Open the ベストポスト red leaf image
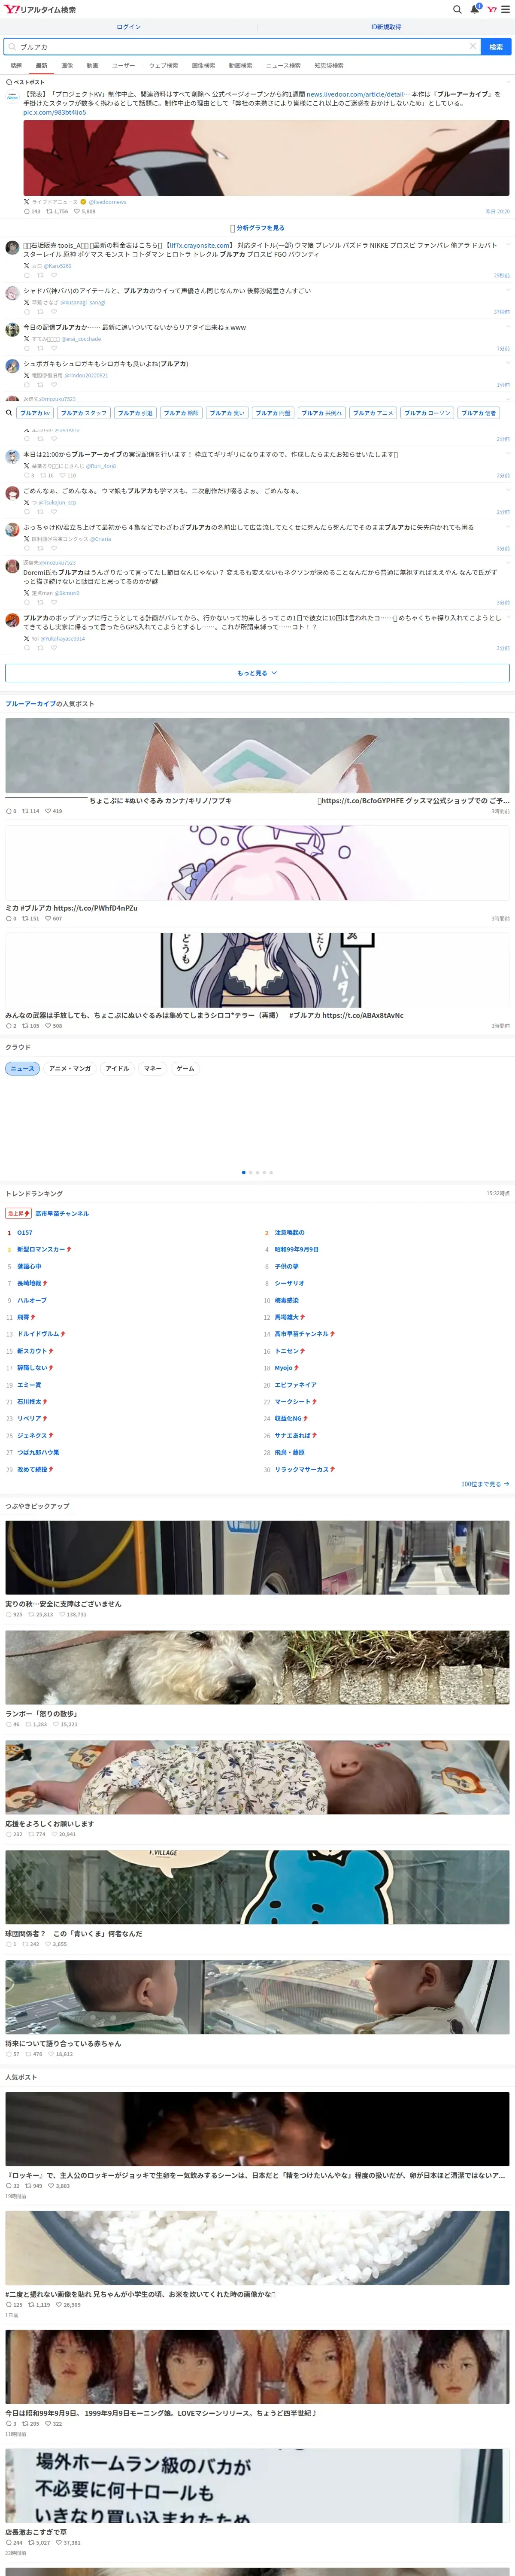 [266, 158]
